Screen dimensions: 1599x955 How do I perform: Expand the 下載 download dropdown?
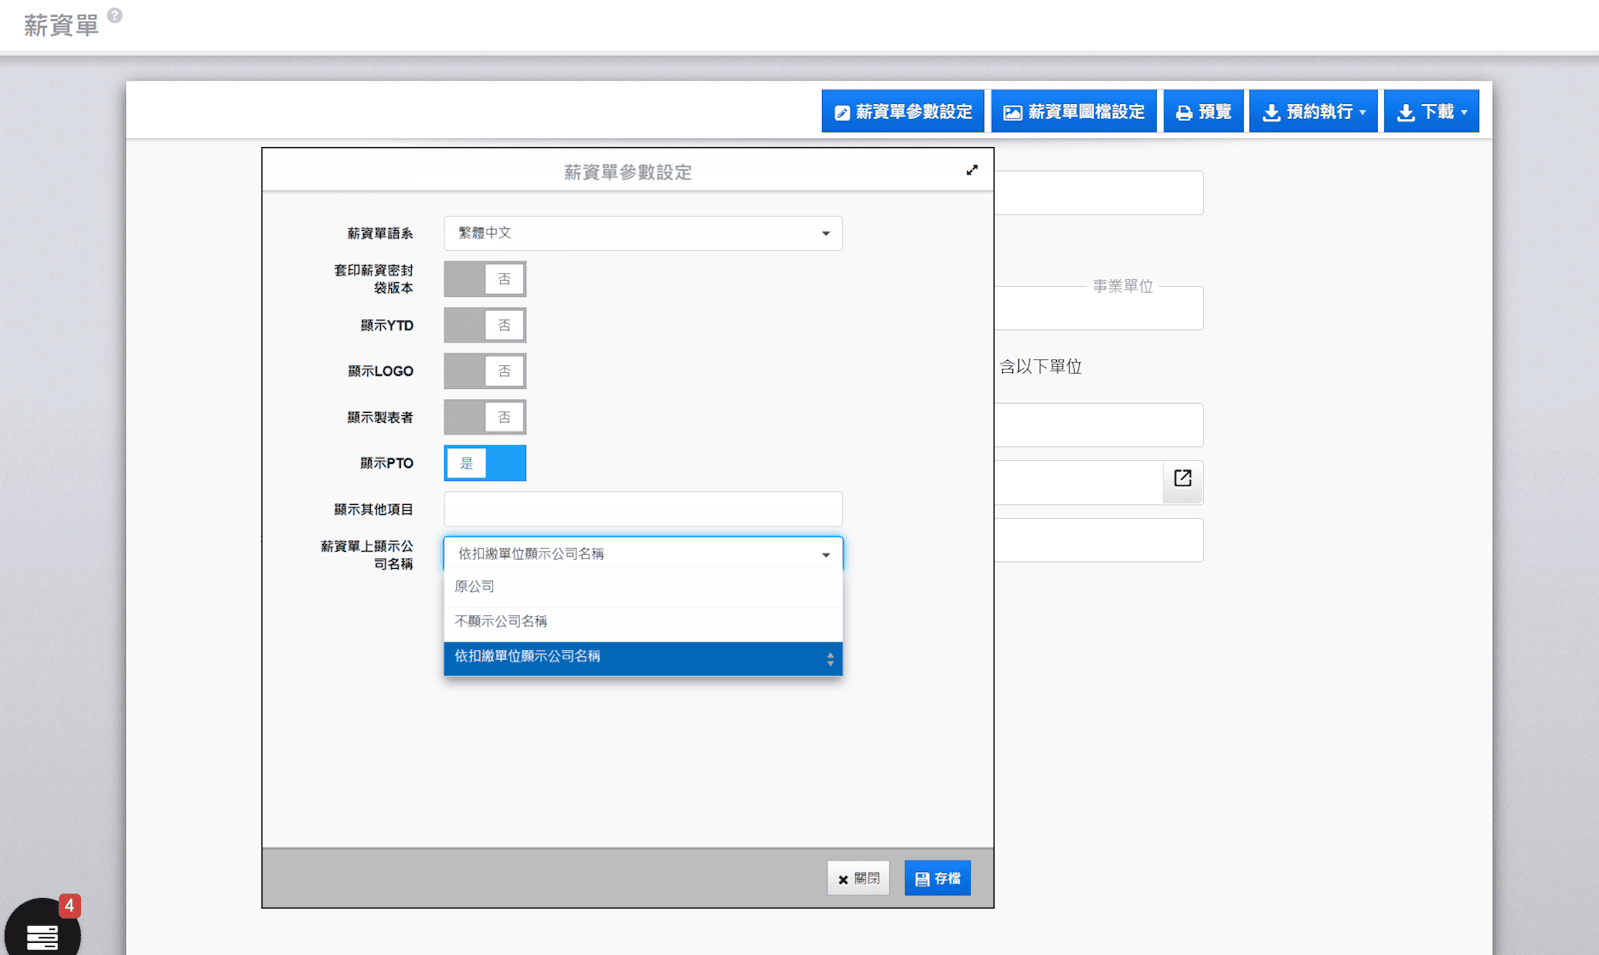[x=1431, y=112]
